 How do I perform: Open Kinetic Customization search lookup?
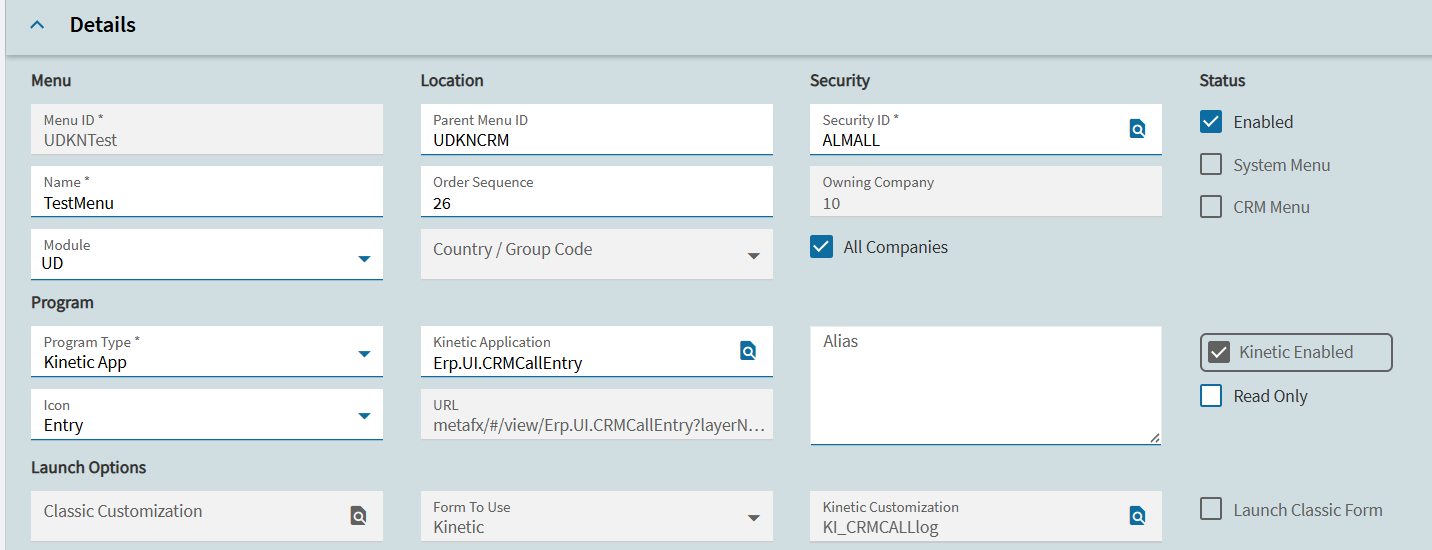[x=1137, y=516]
